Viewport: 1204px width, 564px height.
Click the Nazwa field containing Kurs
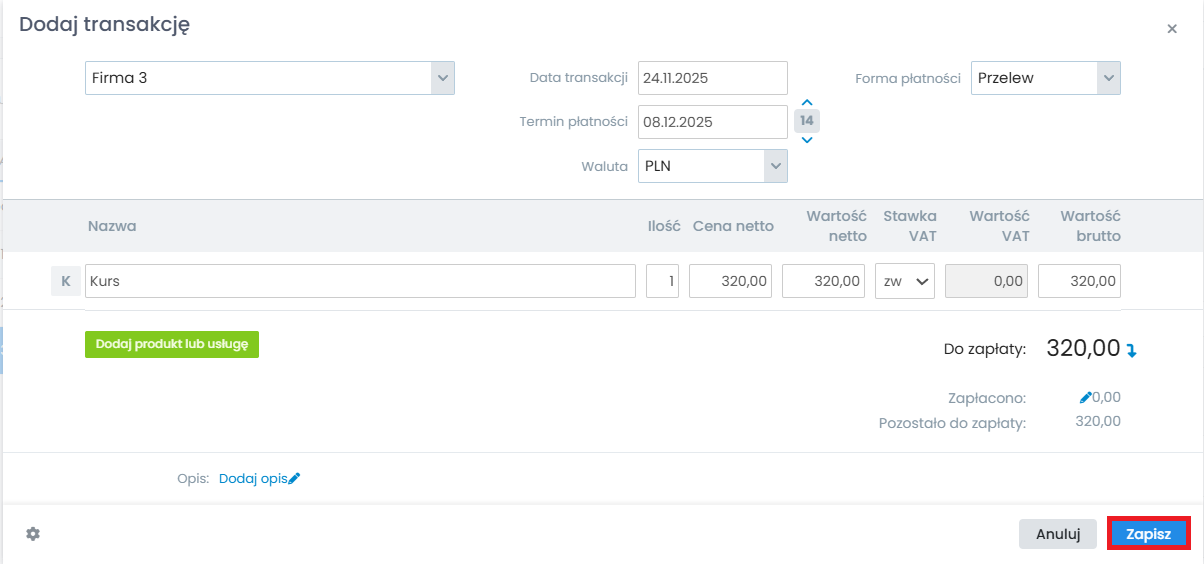tap(360, 282)
